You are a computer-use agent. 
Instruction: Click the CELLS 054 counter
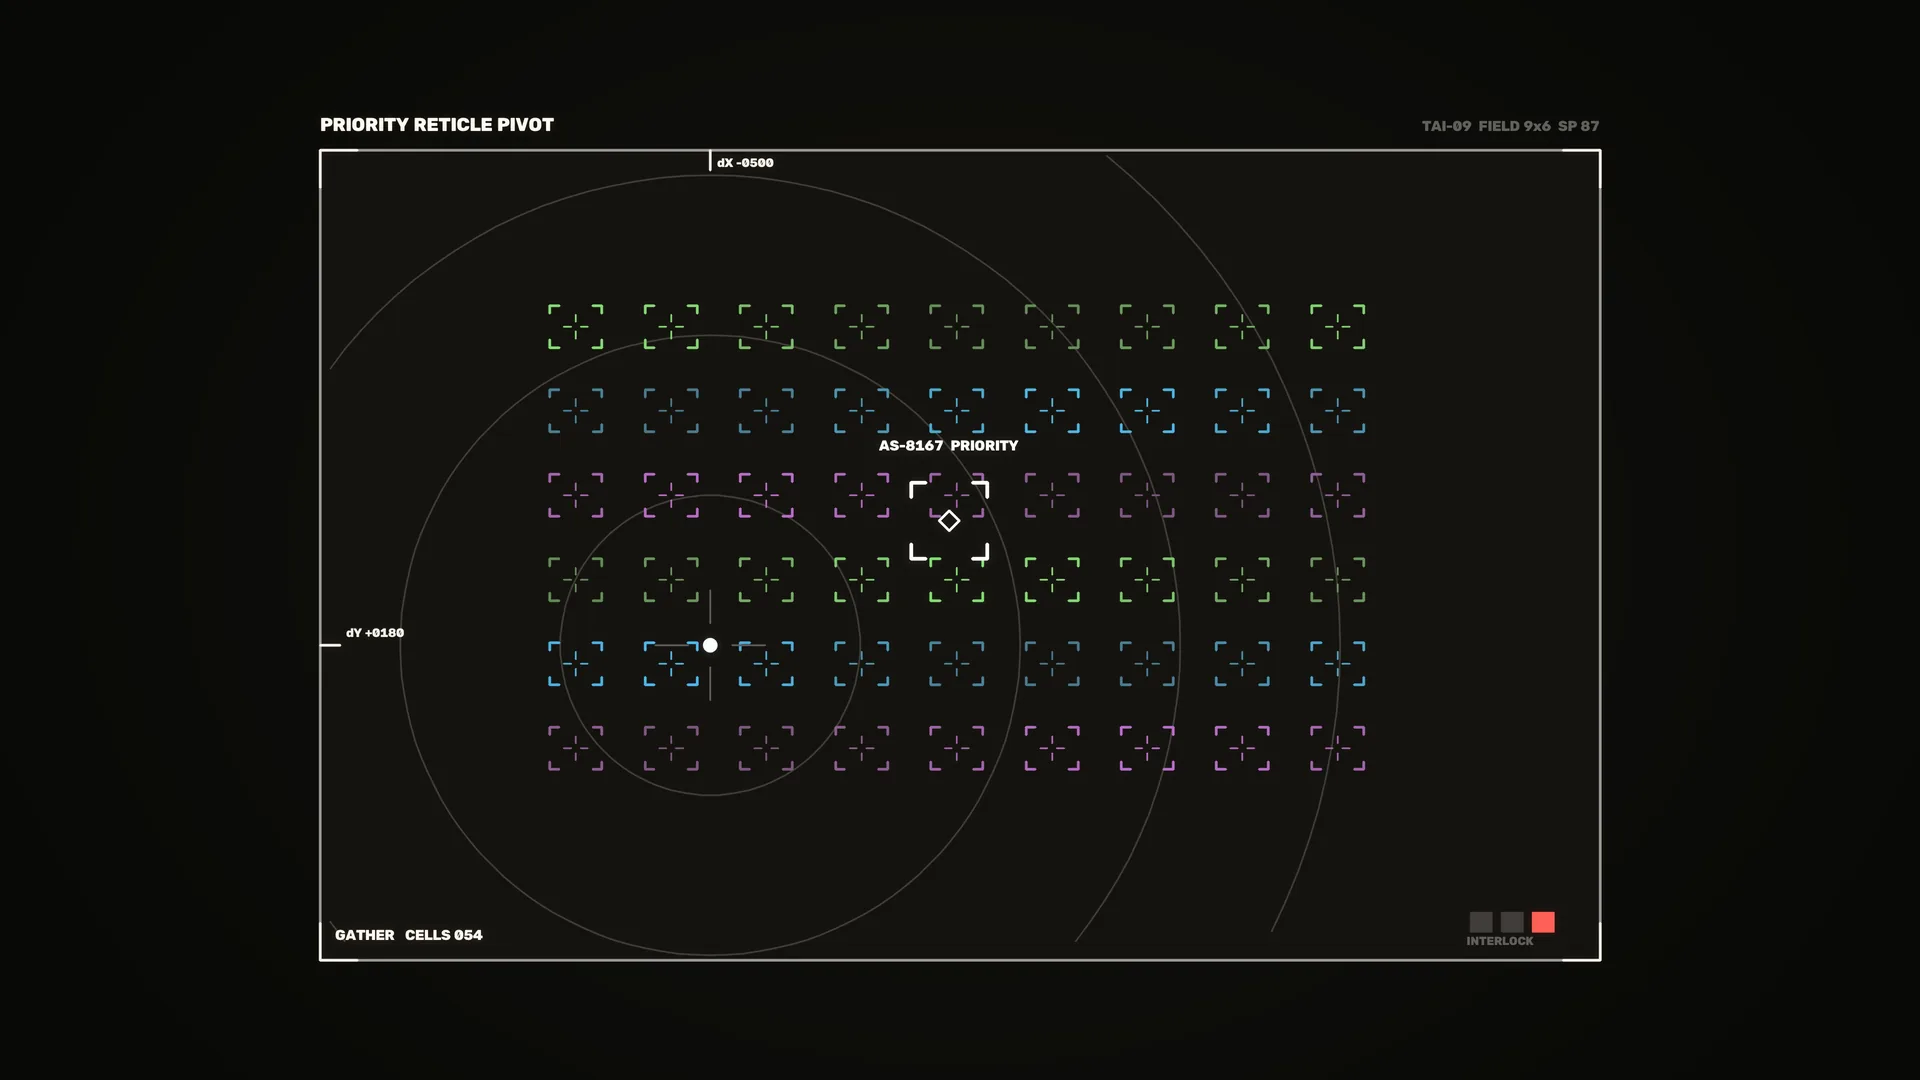pos(444,934)
